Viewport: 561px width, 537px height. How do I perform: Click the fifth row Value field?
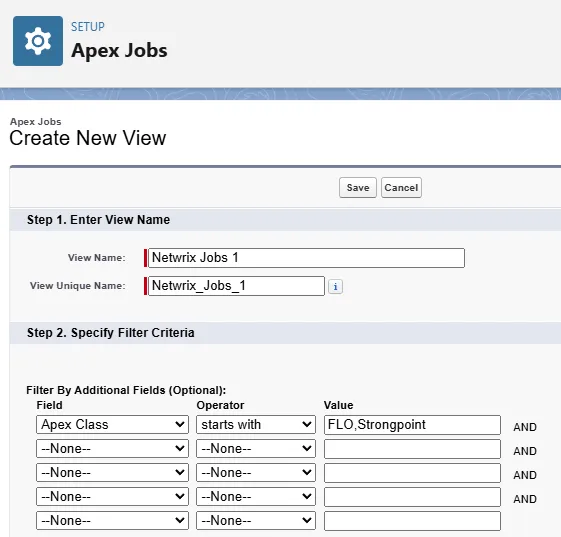pos(412,521)
